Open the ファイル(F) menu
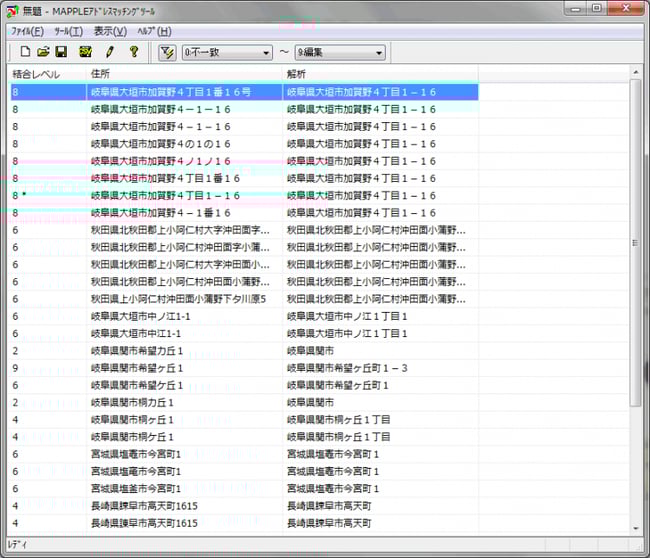Image resolution: width=650 pixels, height=558 pixels. pyautogui.click(x=27, y=31)
